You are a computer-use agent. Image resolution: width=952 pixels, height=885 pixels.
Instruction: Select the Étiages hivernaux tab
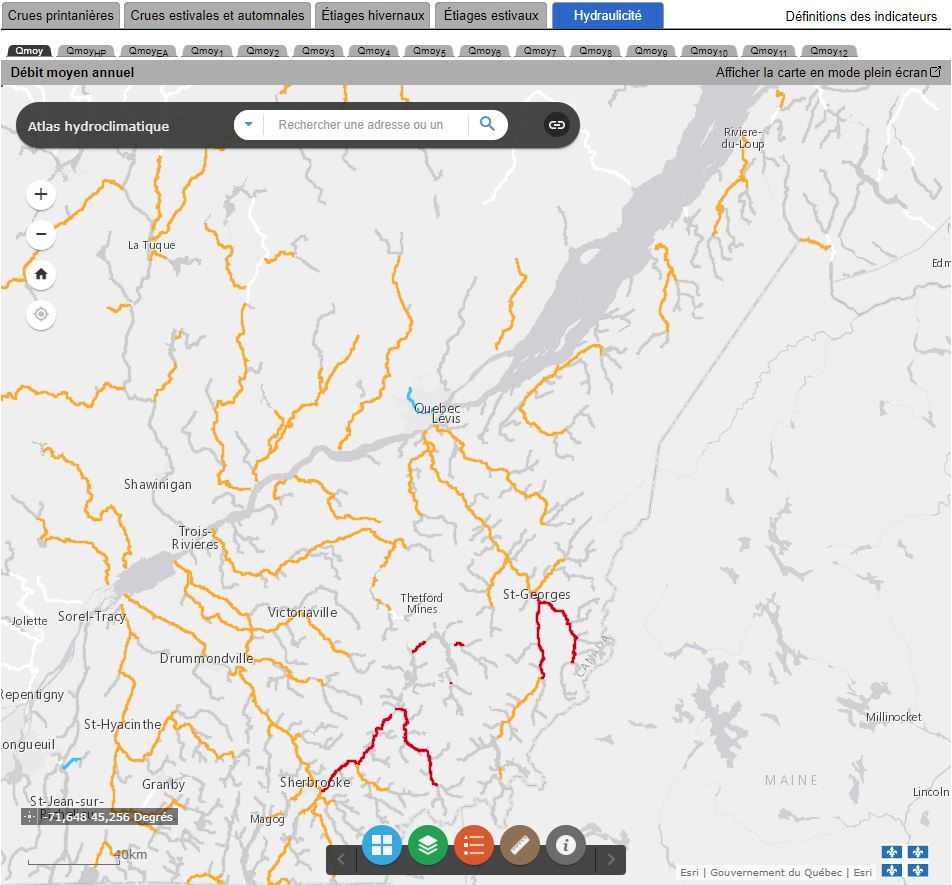(373, 16)
